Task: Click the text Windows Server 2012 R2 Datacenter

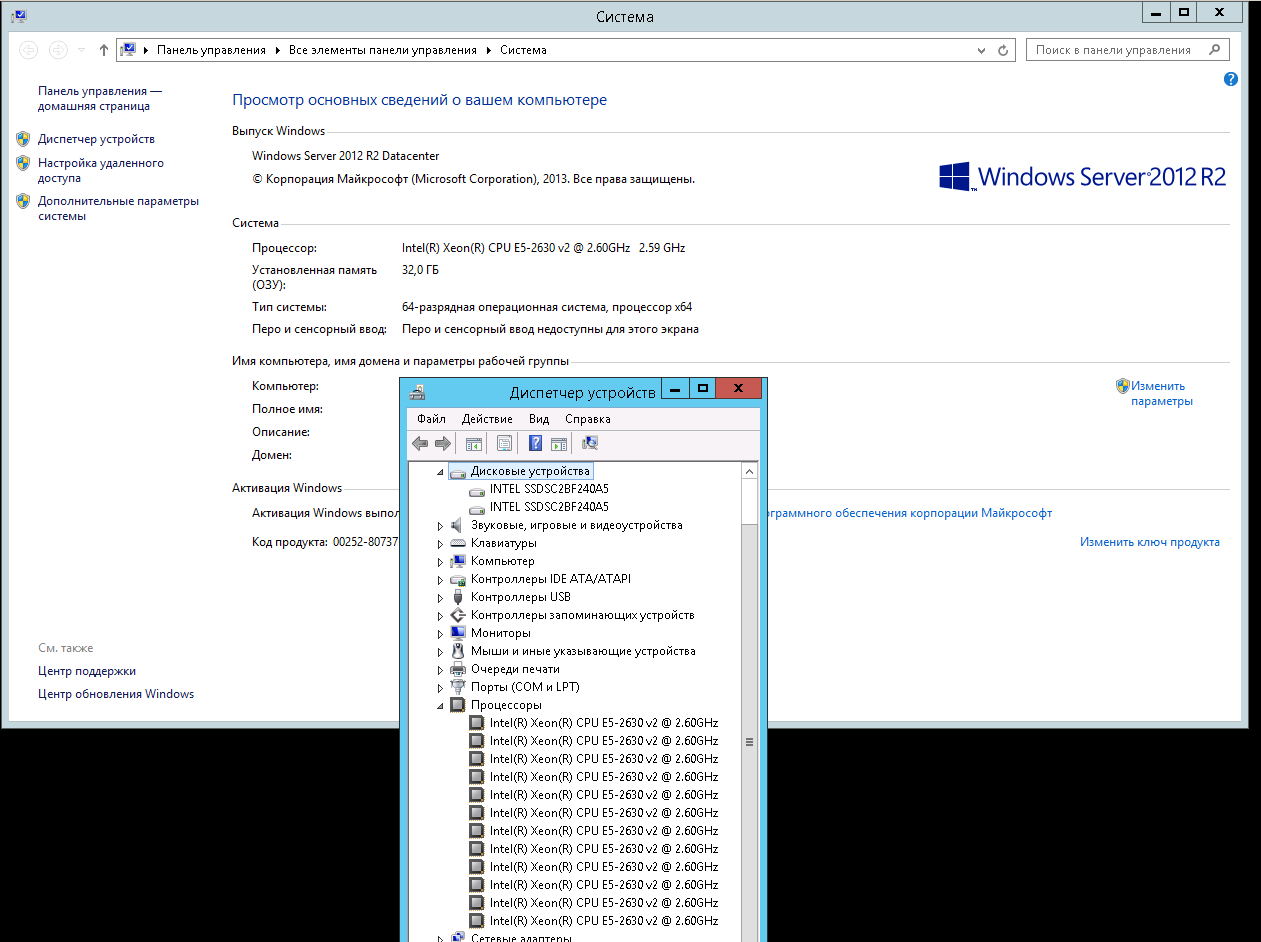Action: click(x=346, y=156)
